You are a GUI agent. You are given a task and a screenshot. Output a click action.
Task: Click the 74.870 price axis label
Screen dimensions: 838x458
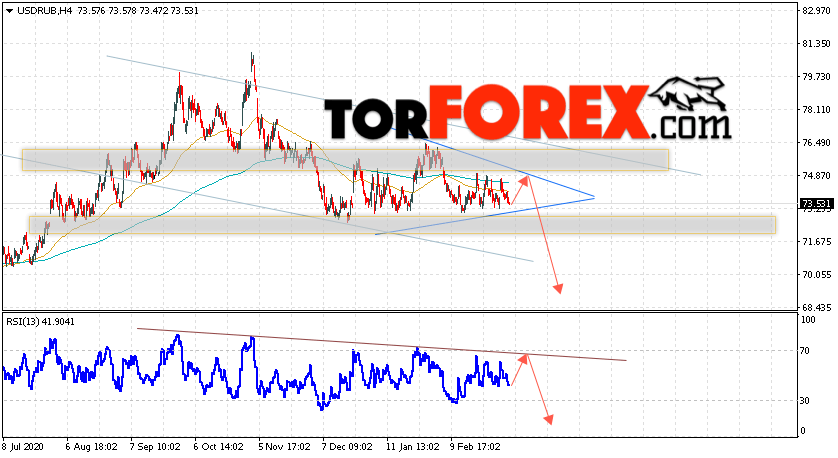[x=817, y=176]
